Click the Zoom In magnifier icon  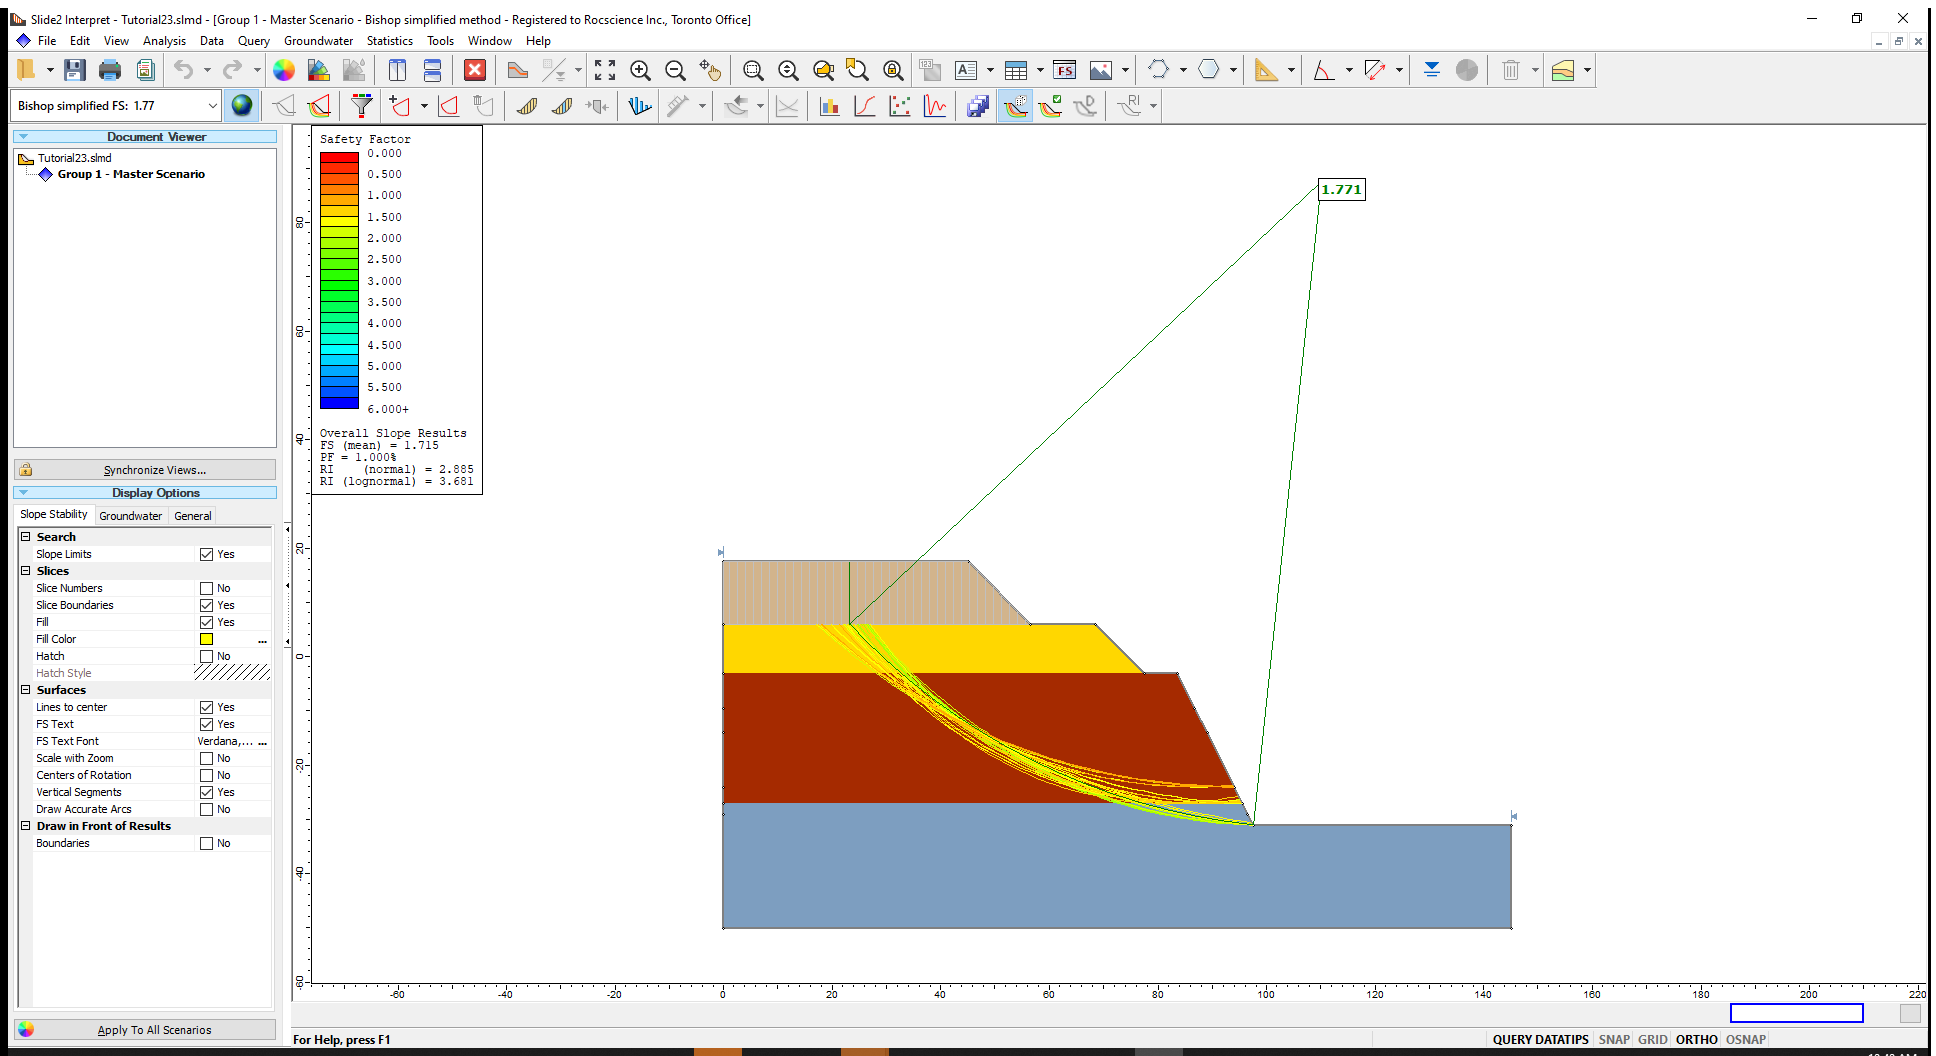640,70
